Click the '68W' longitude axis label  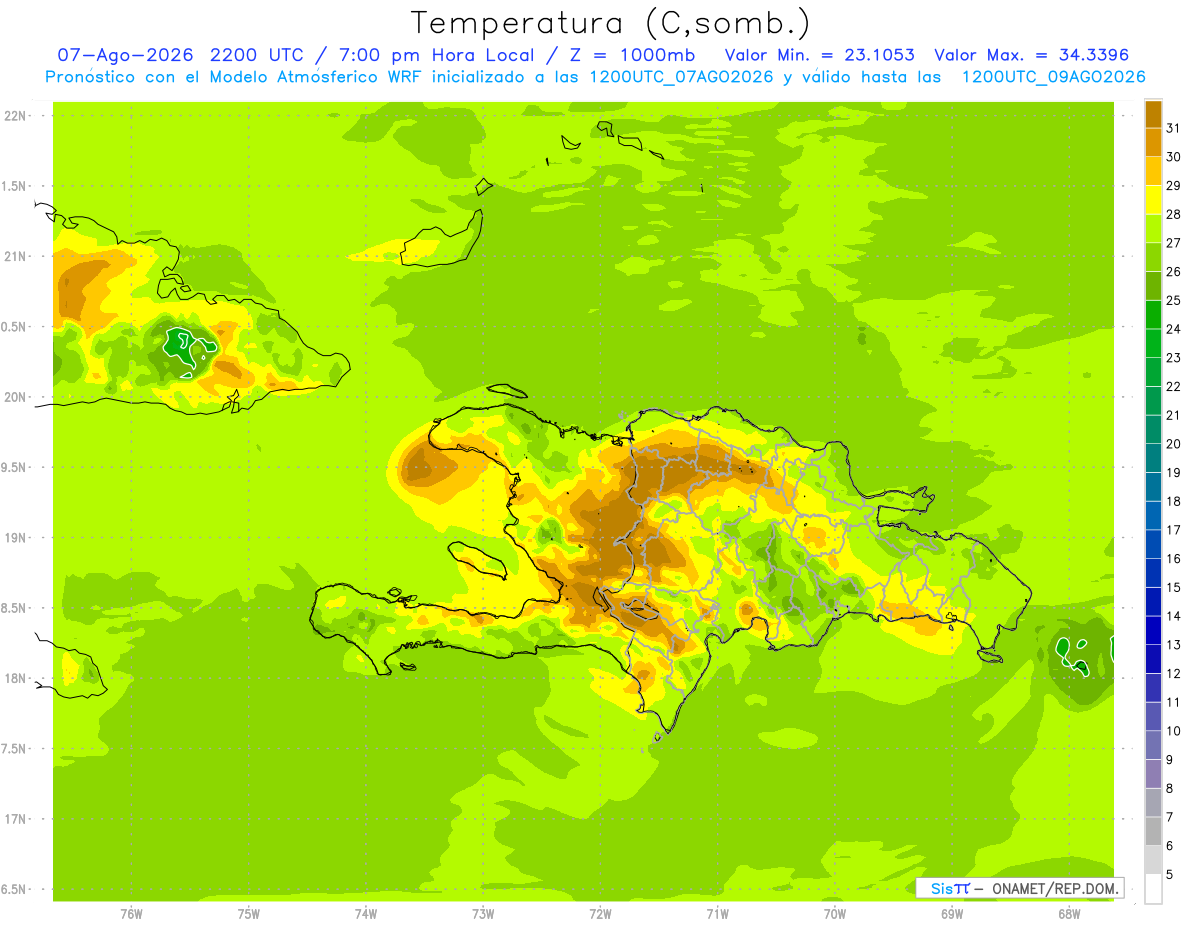[1069, 914]
